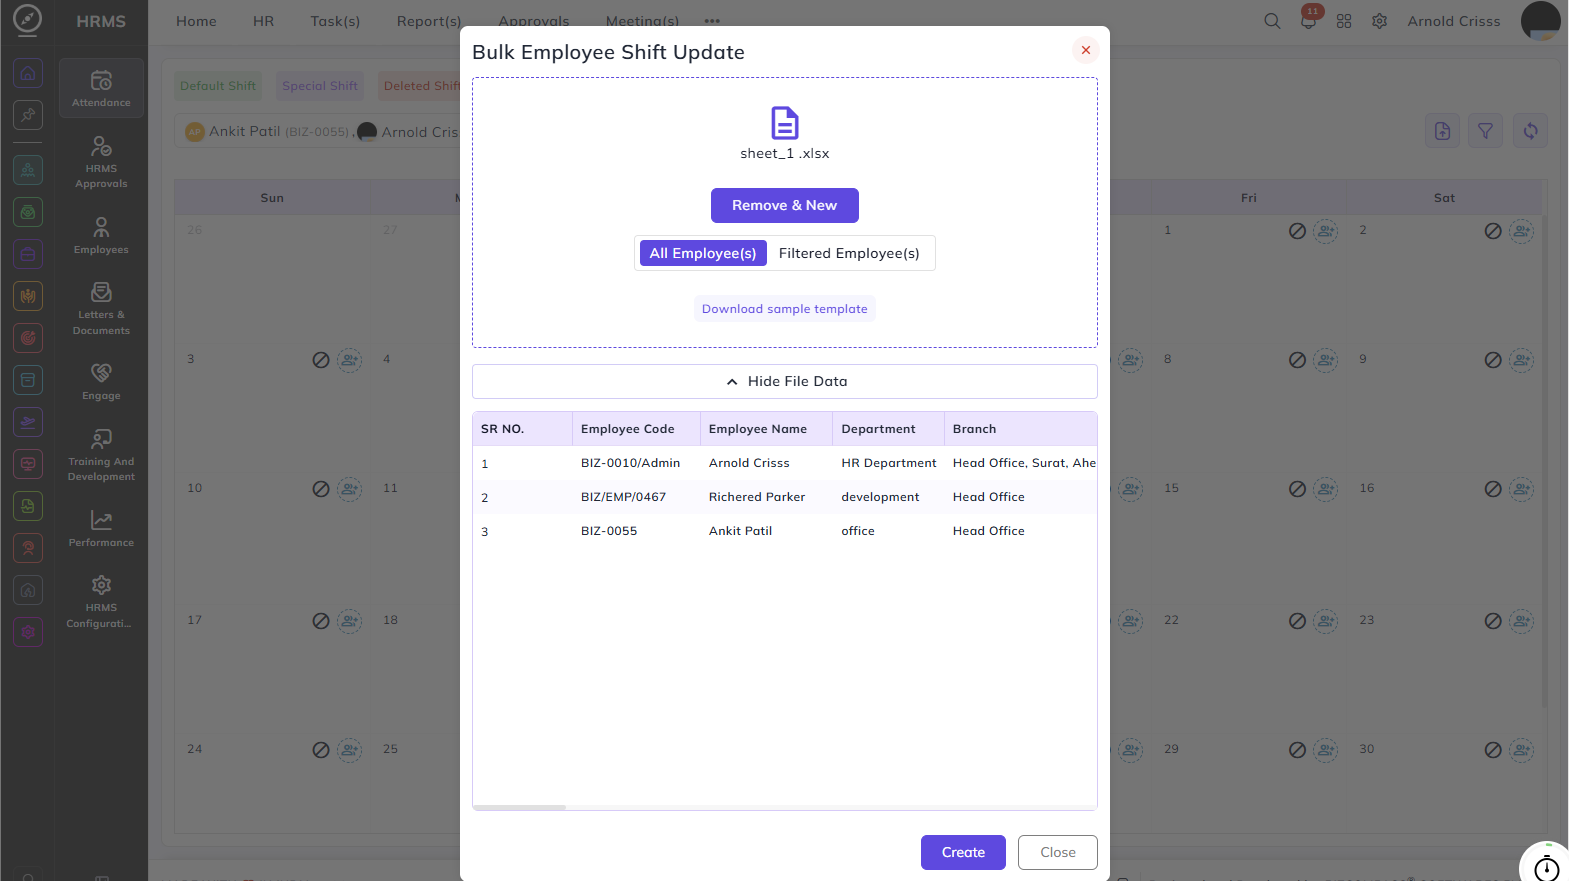Open the top menu overflow ellipsis

(712, 21)
